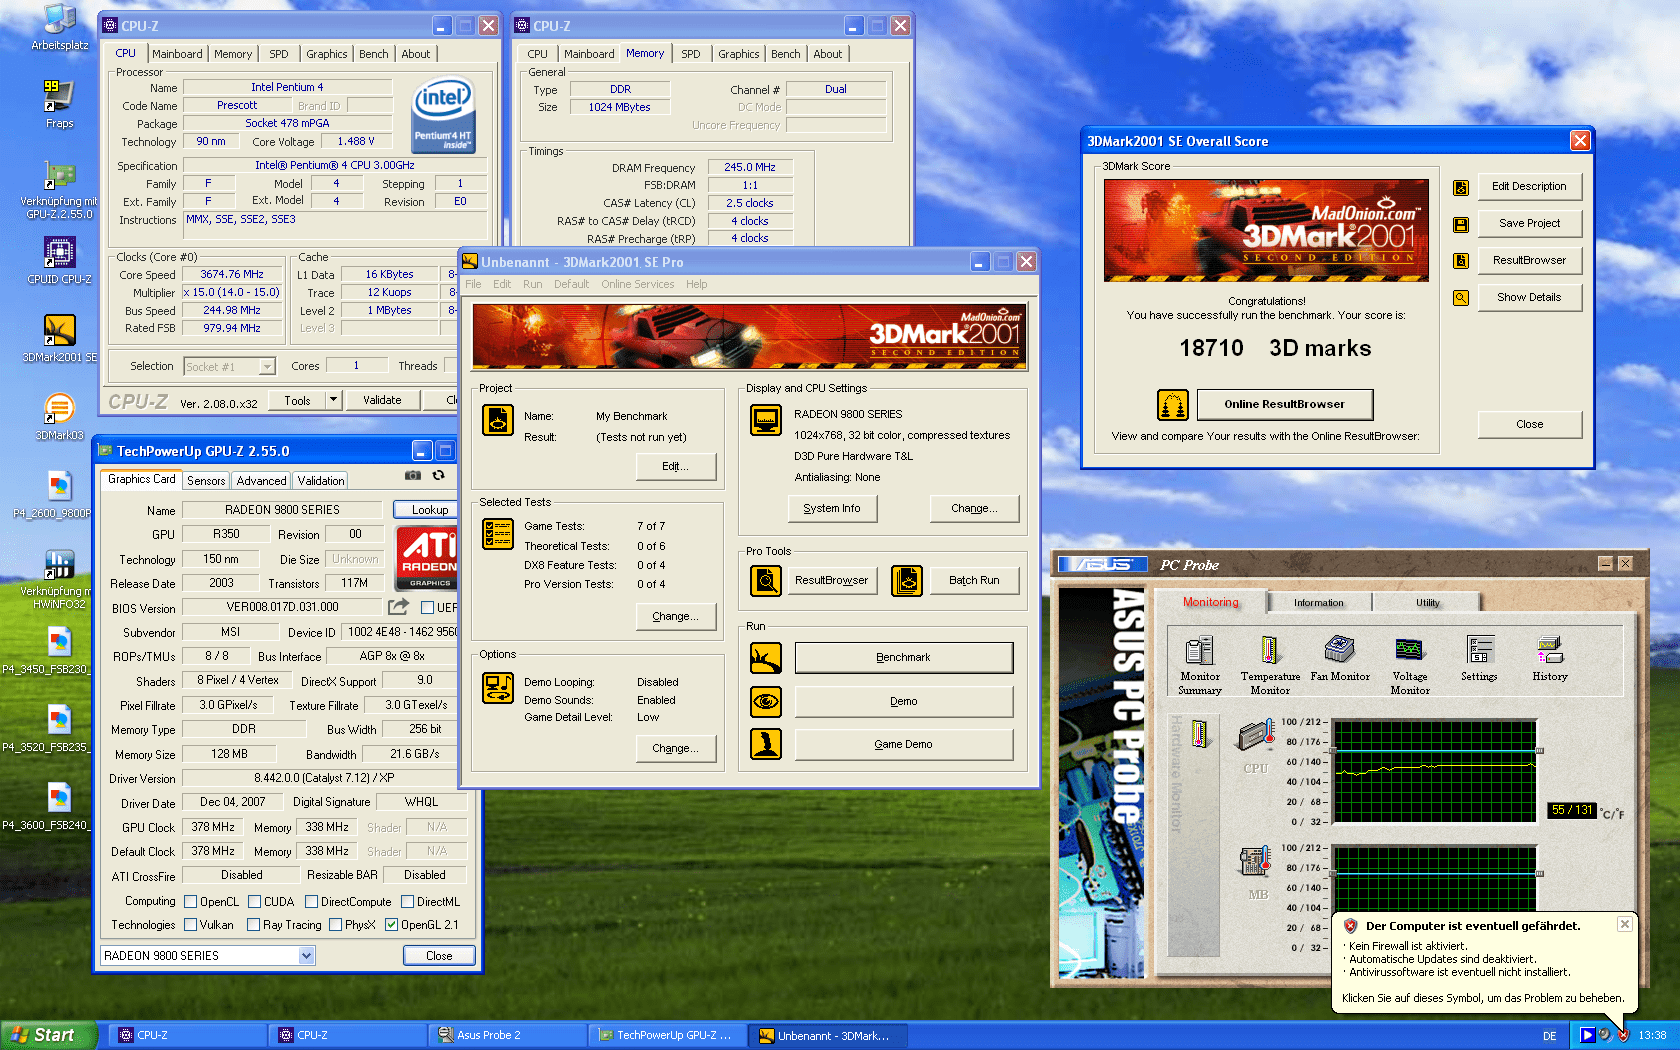Launch CPUID CPU-Z desktop icon
This screenshot has width=1680, height=1050.
[59, 260]
